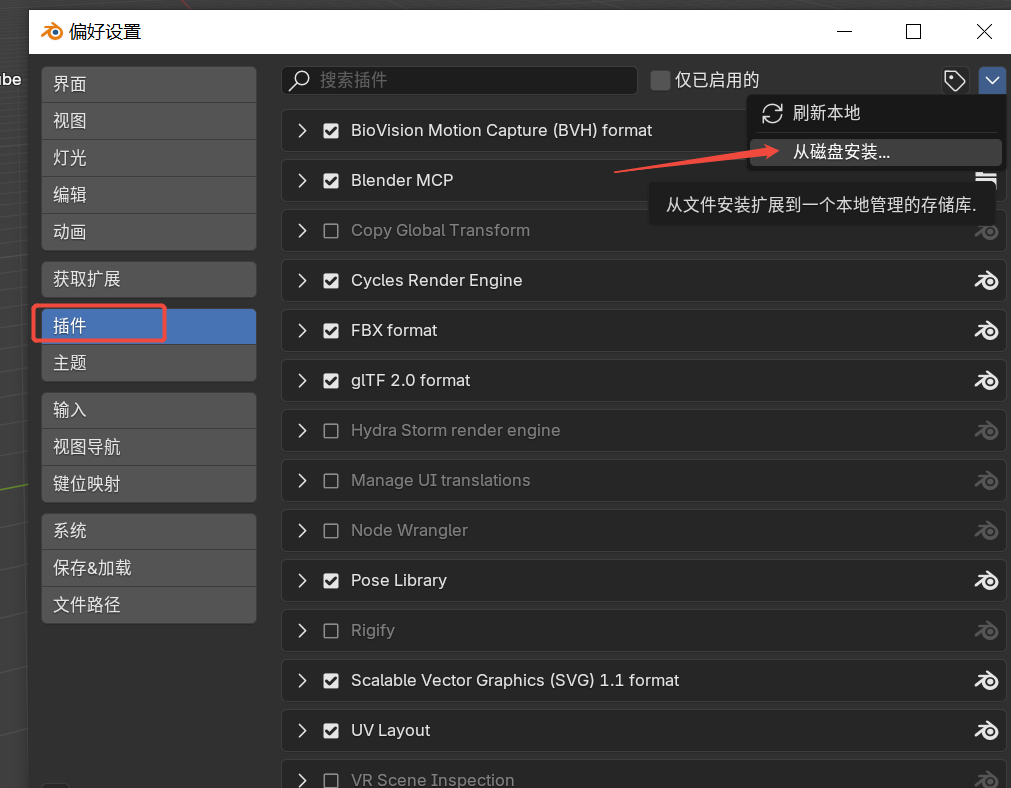Expand Blender MCP add-on details
1011x788 pixels.
click(302, 181)
